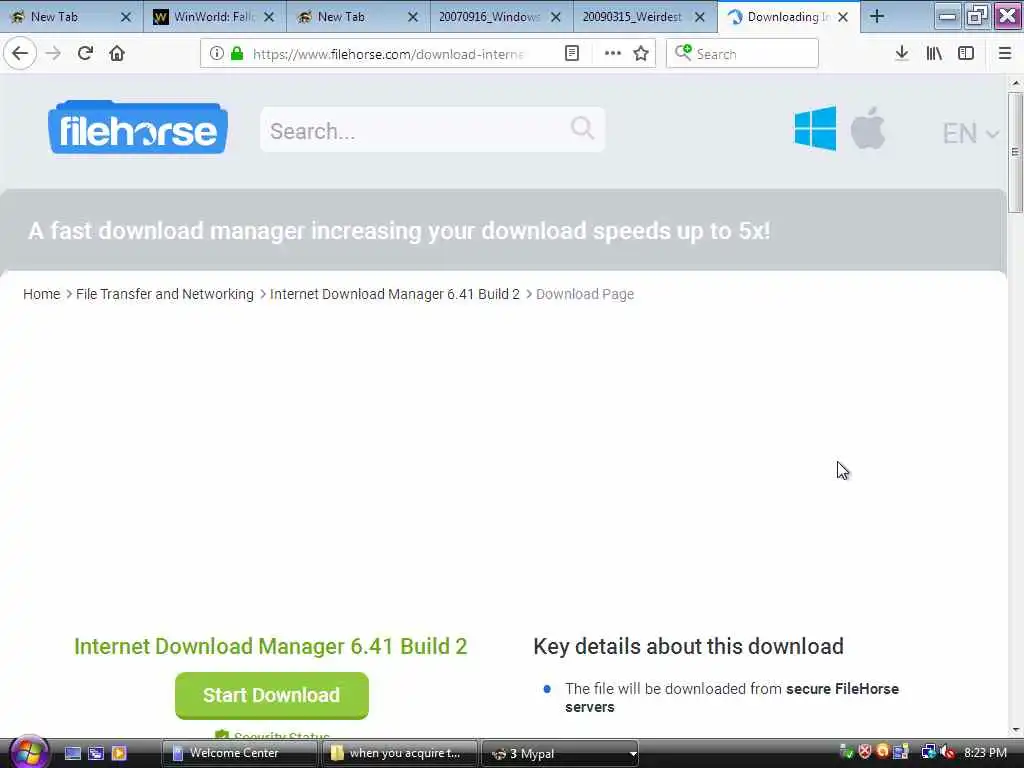Click the scrollbar down arrow
1024x768 pixels.
[1015, 730]
